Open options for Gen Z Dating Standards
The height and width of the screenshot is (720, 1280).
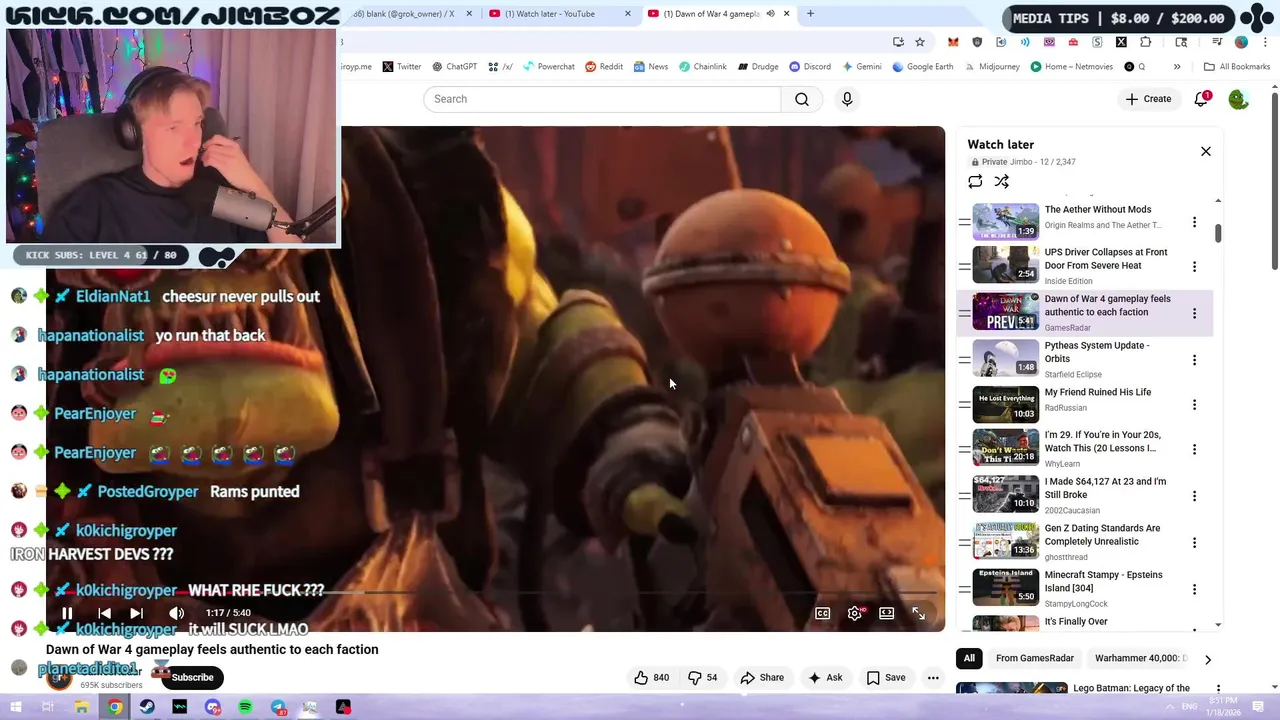point(1194,543)
